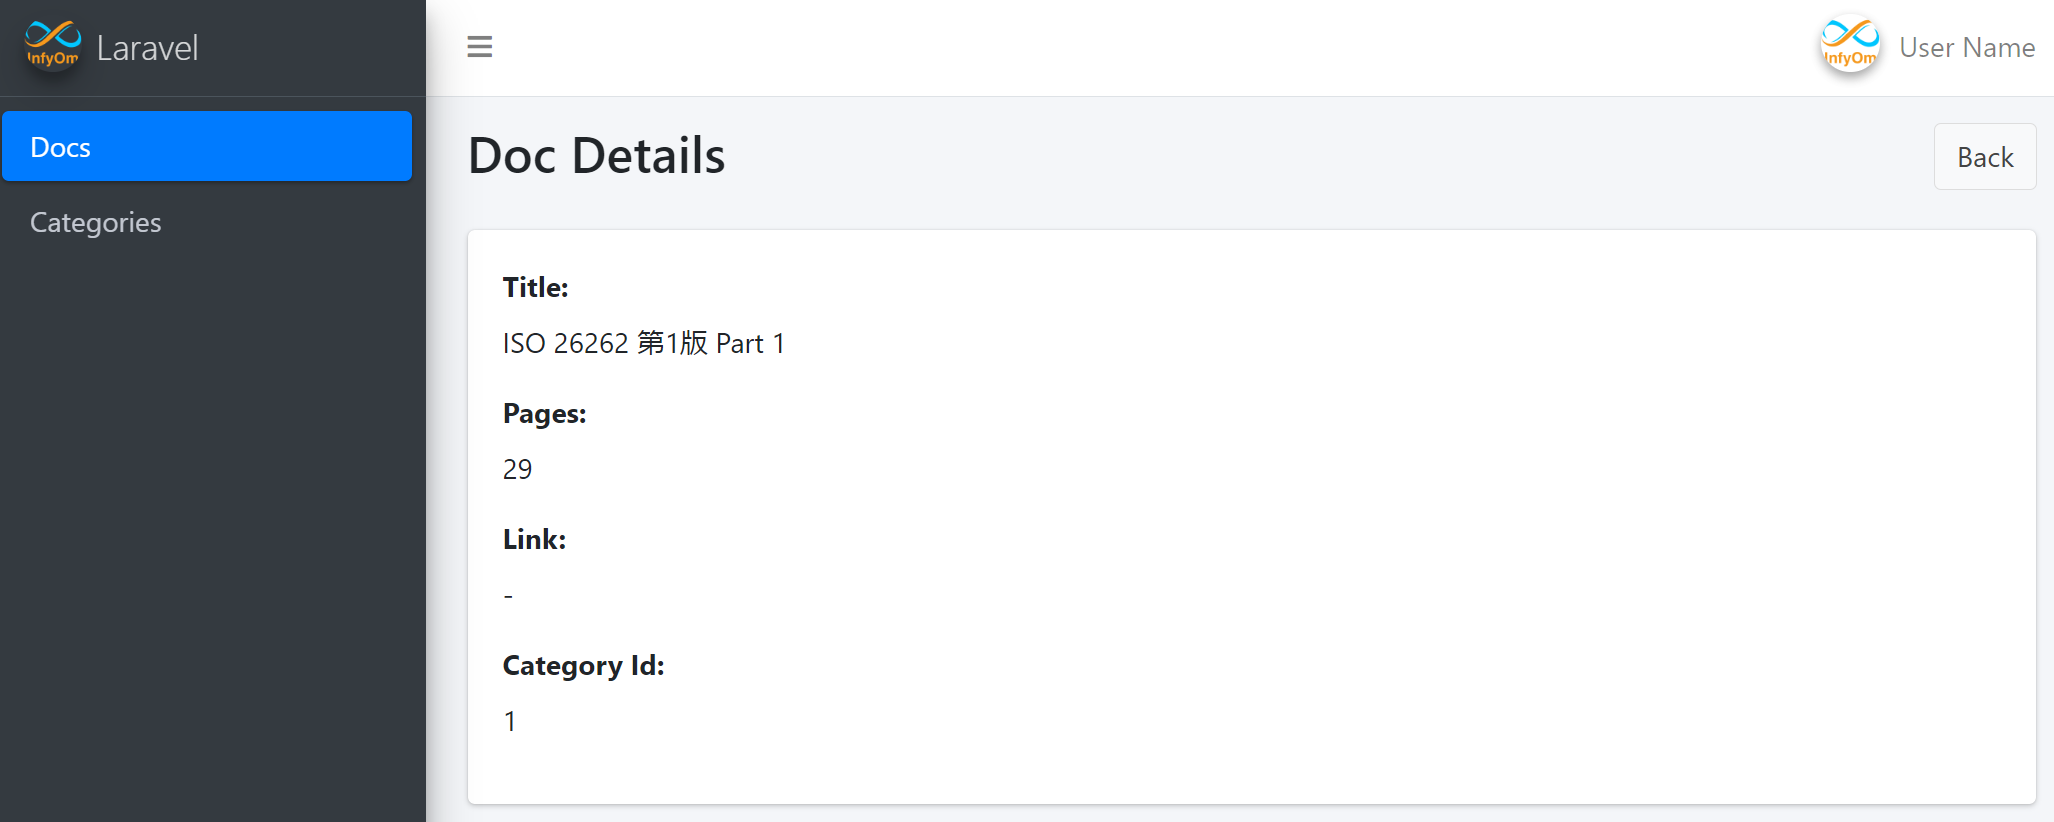
Task: Open the User Name account dropdown
Action: point(1966,48)
